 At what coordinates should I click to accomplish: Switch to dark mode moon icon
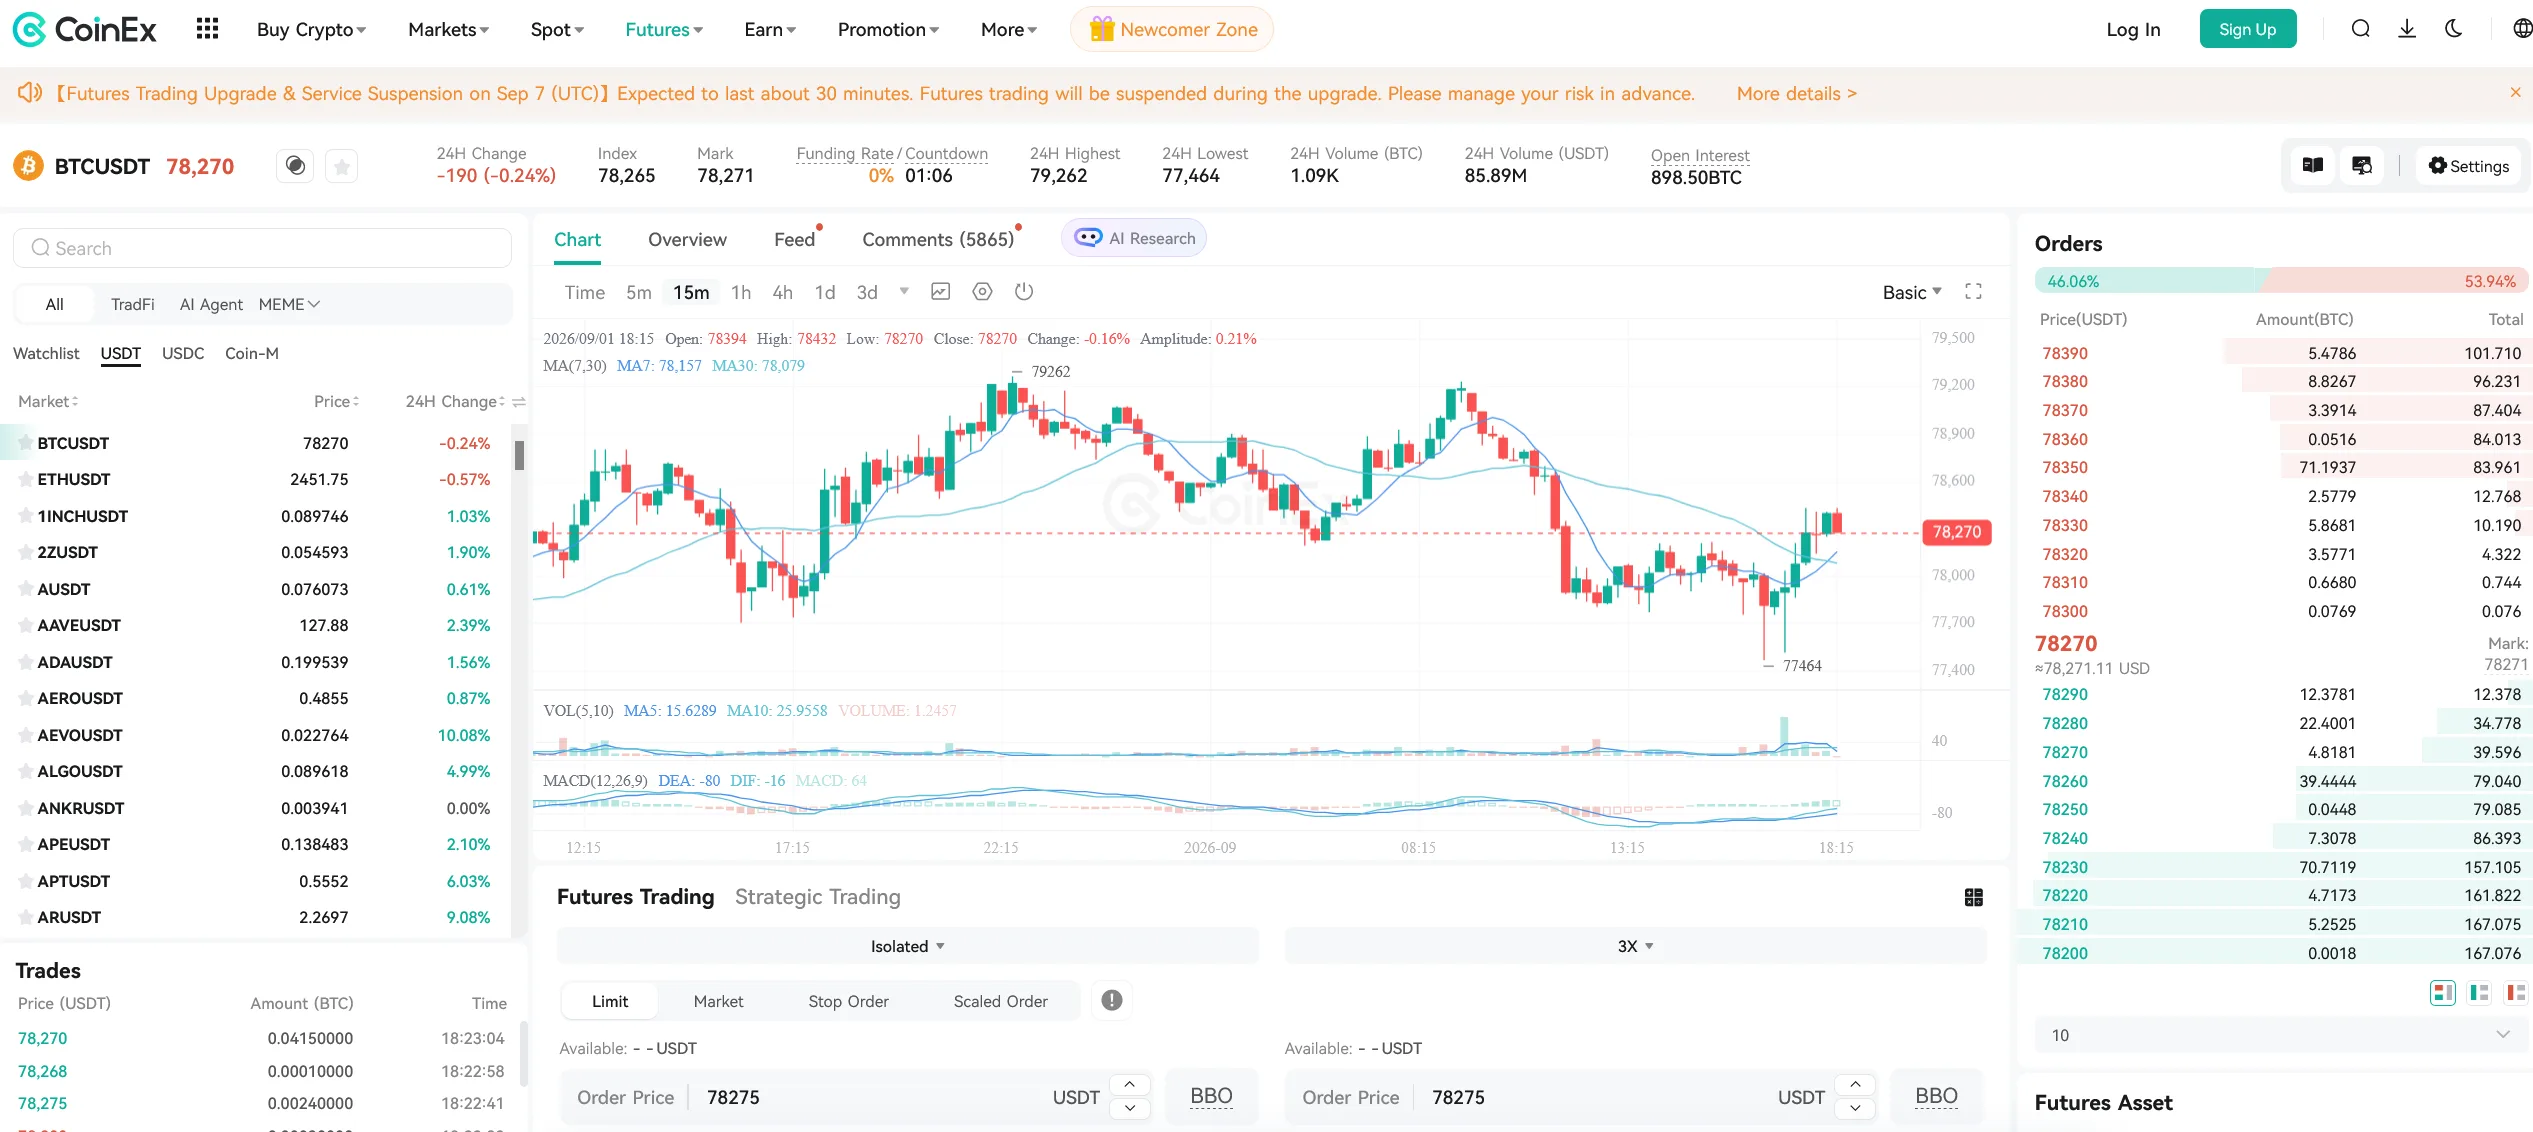point(2454,29)
